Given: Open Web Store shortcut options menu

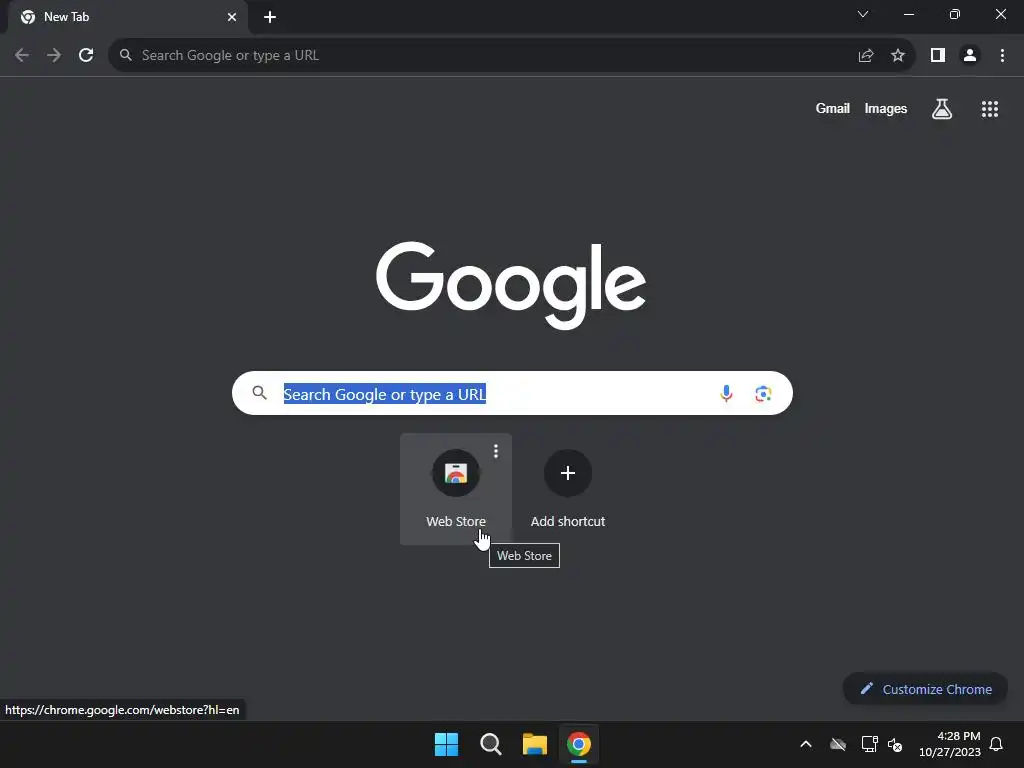Looking at the screenshot, I should (x=496, y=451).
